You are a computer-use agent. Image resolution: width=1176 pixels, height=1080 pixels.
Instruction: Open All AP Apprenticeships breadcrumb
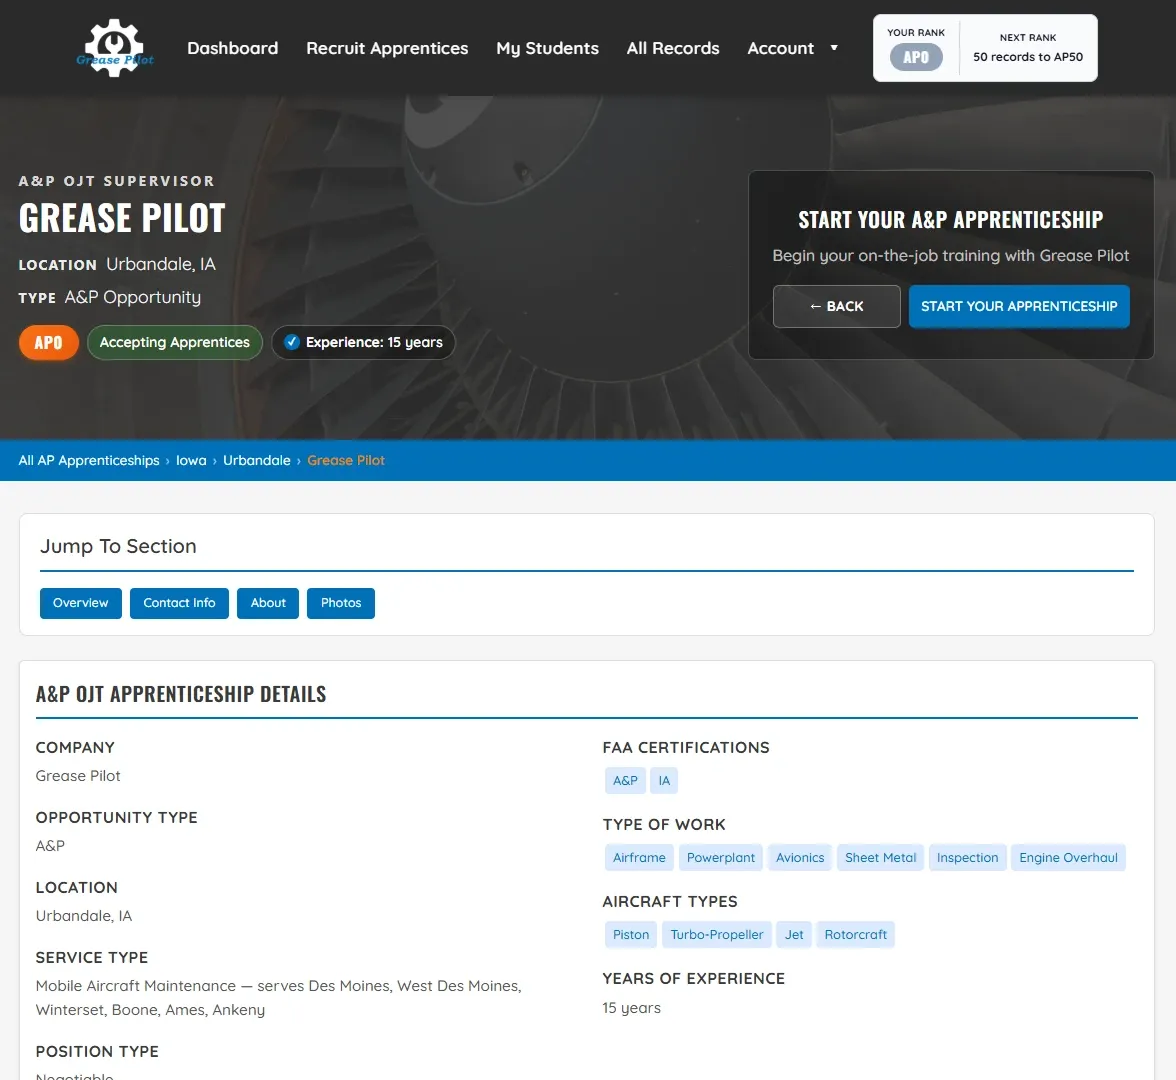click(89, 460)
